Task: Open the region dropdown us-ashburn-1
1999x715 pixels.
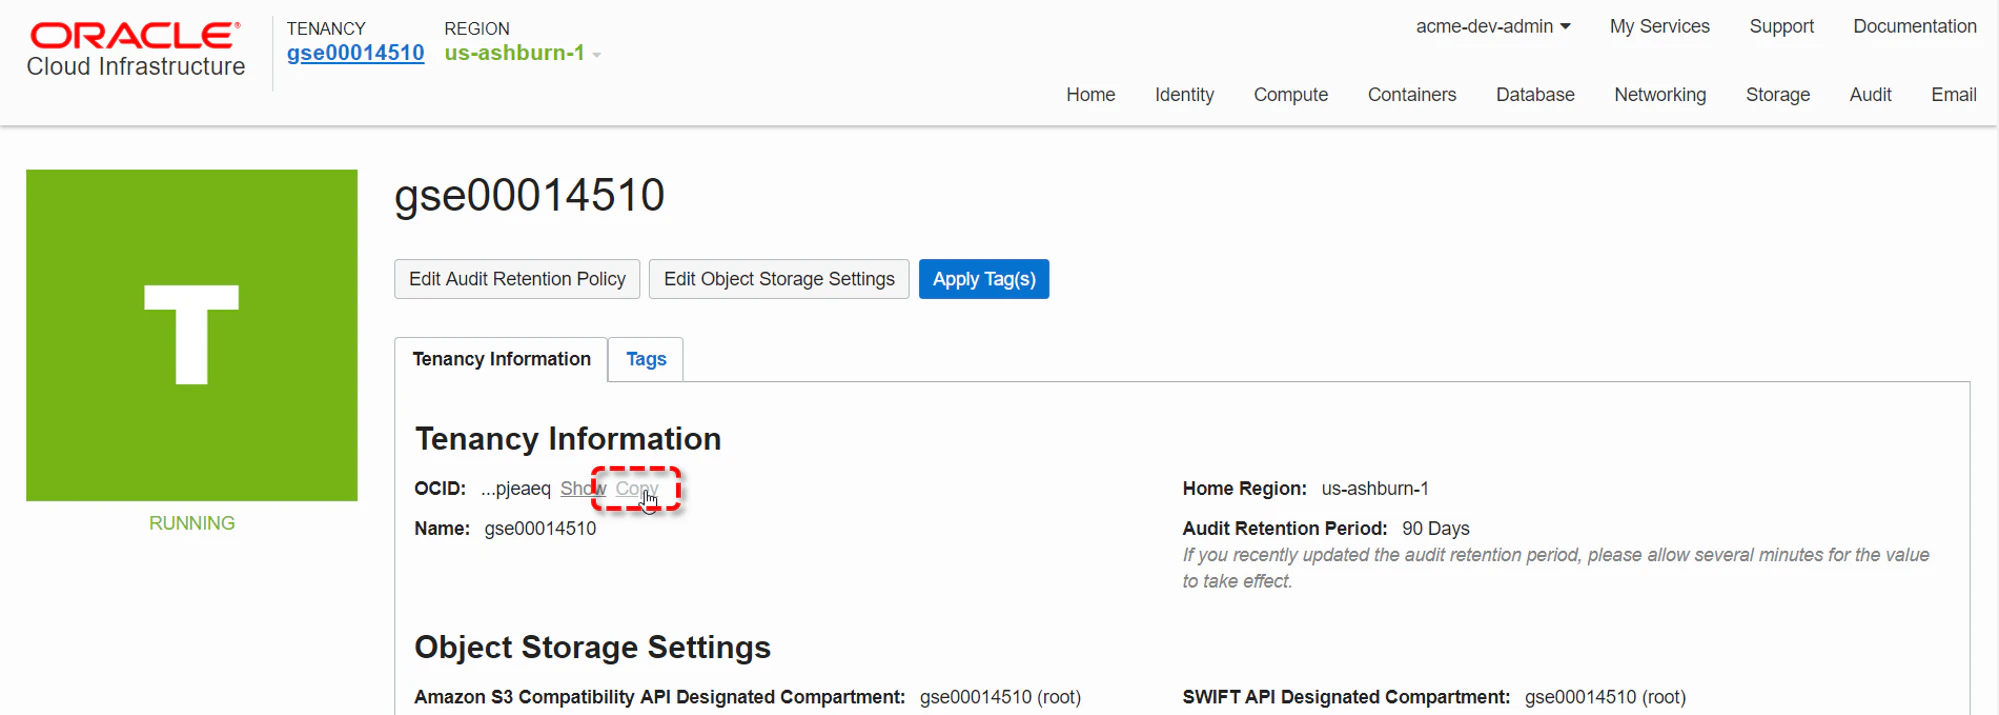Action: pos(522,53)
